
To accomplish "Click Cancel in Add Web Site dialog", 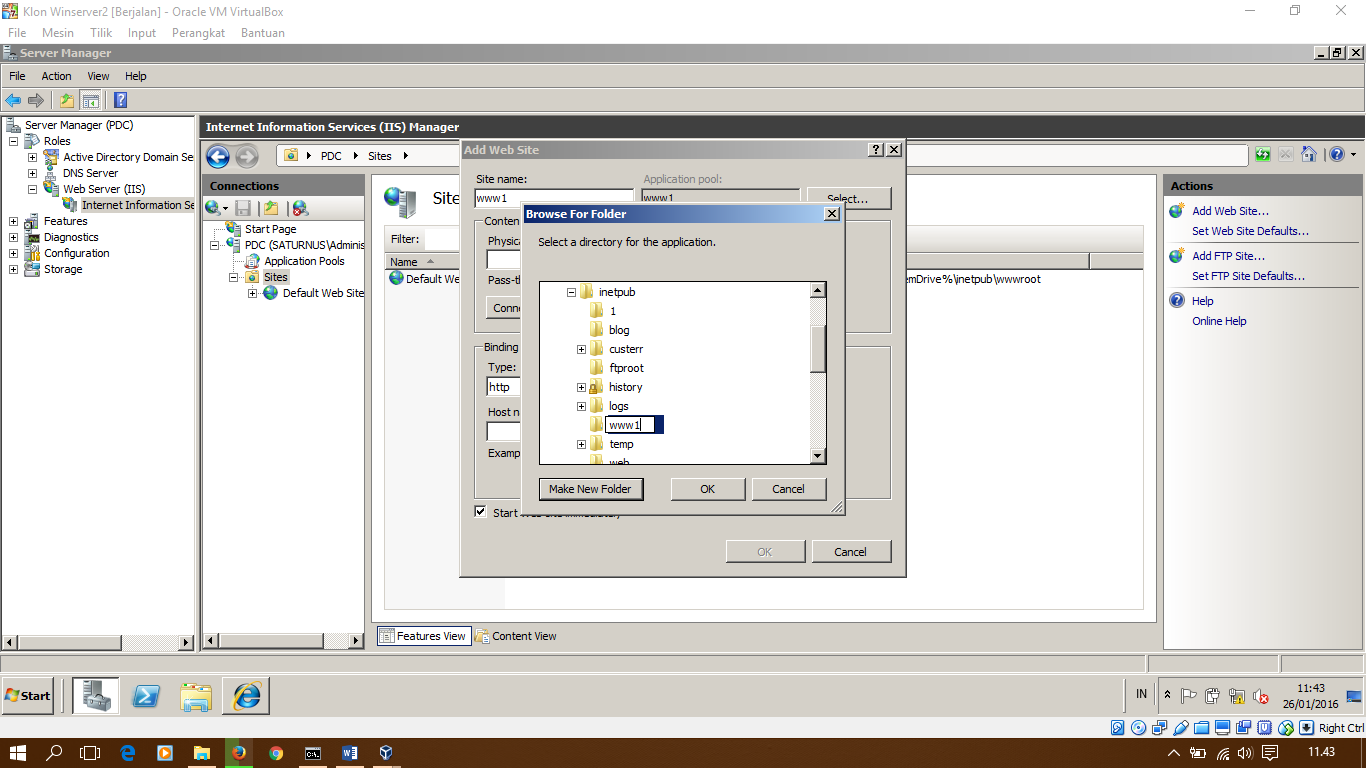I will pyautogui.click(x=850, y=552).
